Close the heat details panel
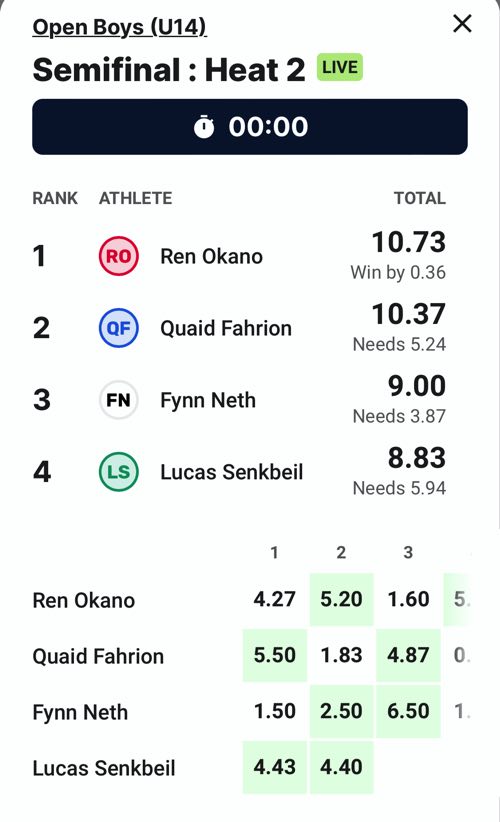This screenshot has width=500, height=822. pos(462,24)
